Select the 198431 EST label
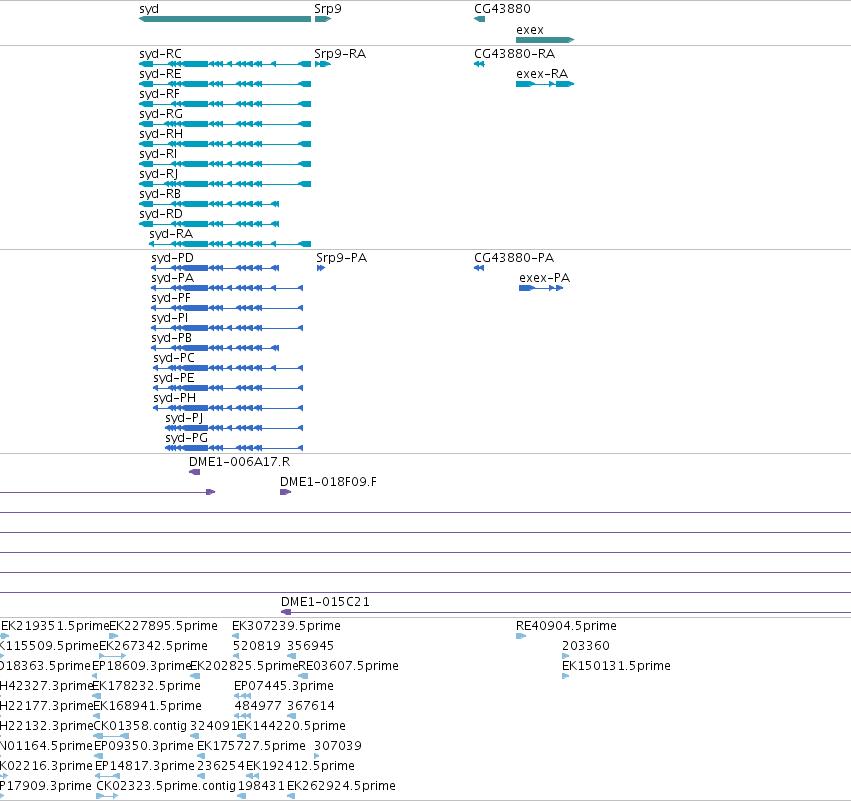Viewport: 851px width, 801px height. 261,786
